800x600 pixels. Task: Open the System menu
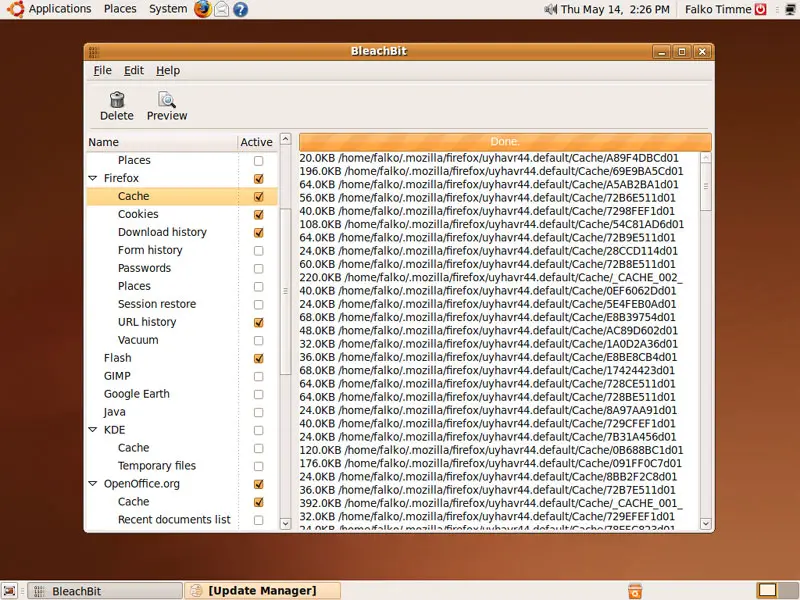click(x=168, y=9)
